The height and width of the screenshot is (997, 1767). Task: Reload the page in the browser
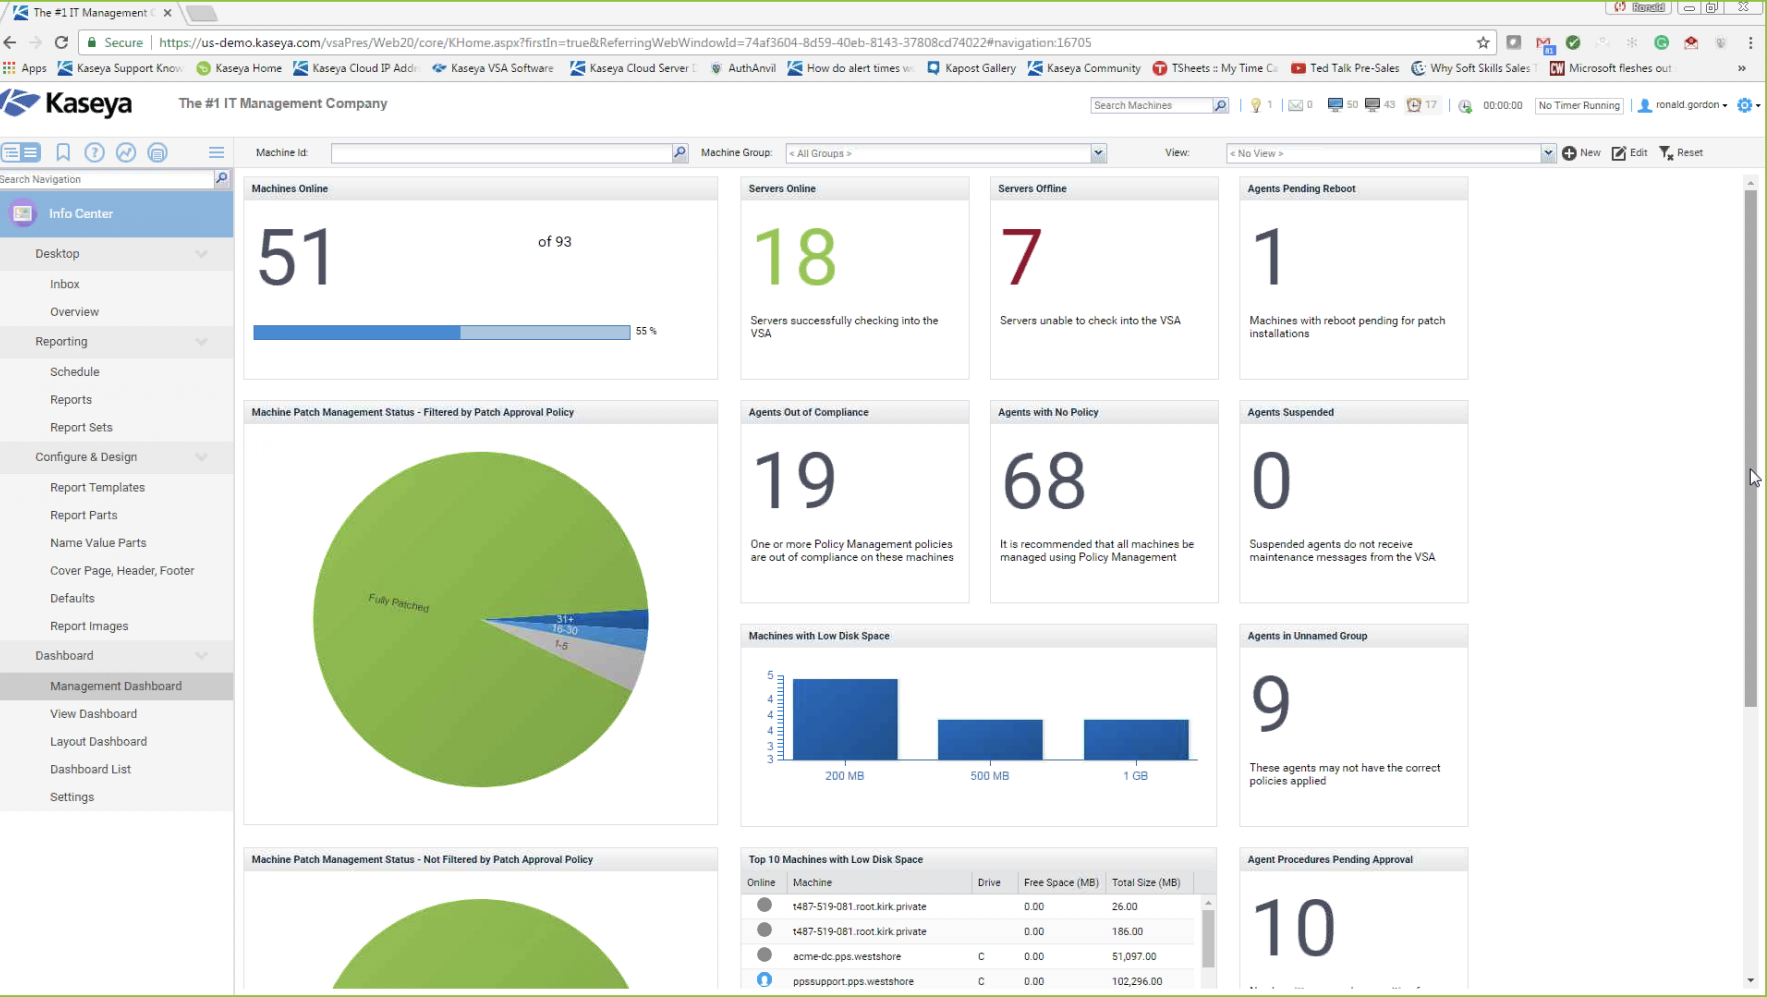[x=61, y=42]
